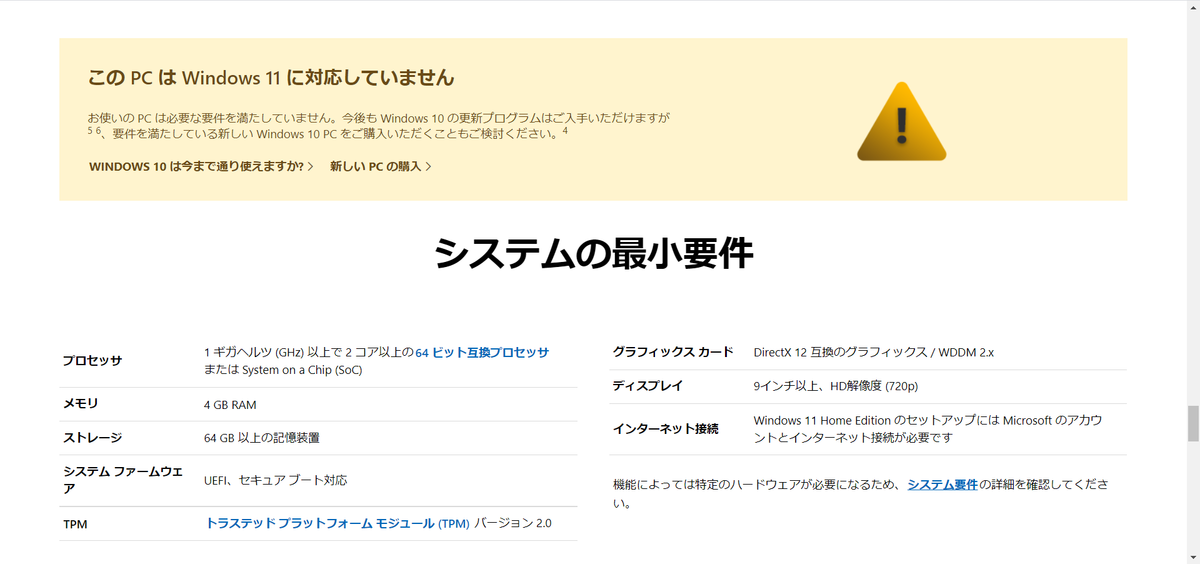Screen dimensions: 1200x564
Task: Click the 'UEFI、セキュア ブート対応' value
Action: pyautogui.click(x=276, y=480)
